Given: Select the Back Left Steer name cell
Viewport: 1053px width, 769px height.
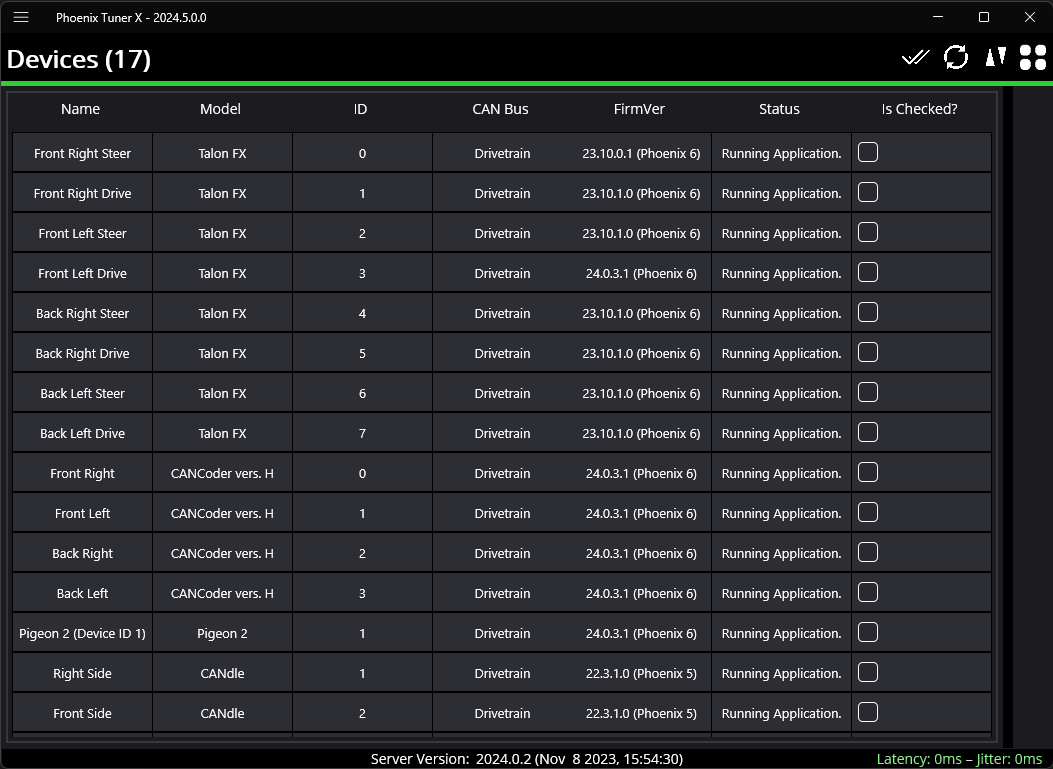Looking at the screenshot, I should (83, 393).
